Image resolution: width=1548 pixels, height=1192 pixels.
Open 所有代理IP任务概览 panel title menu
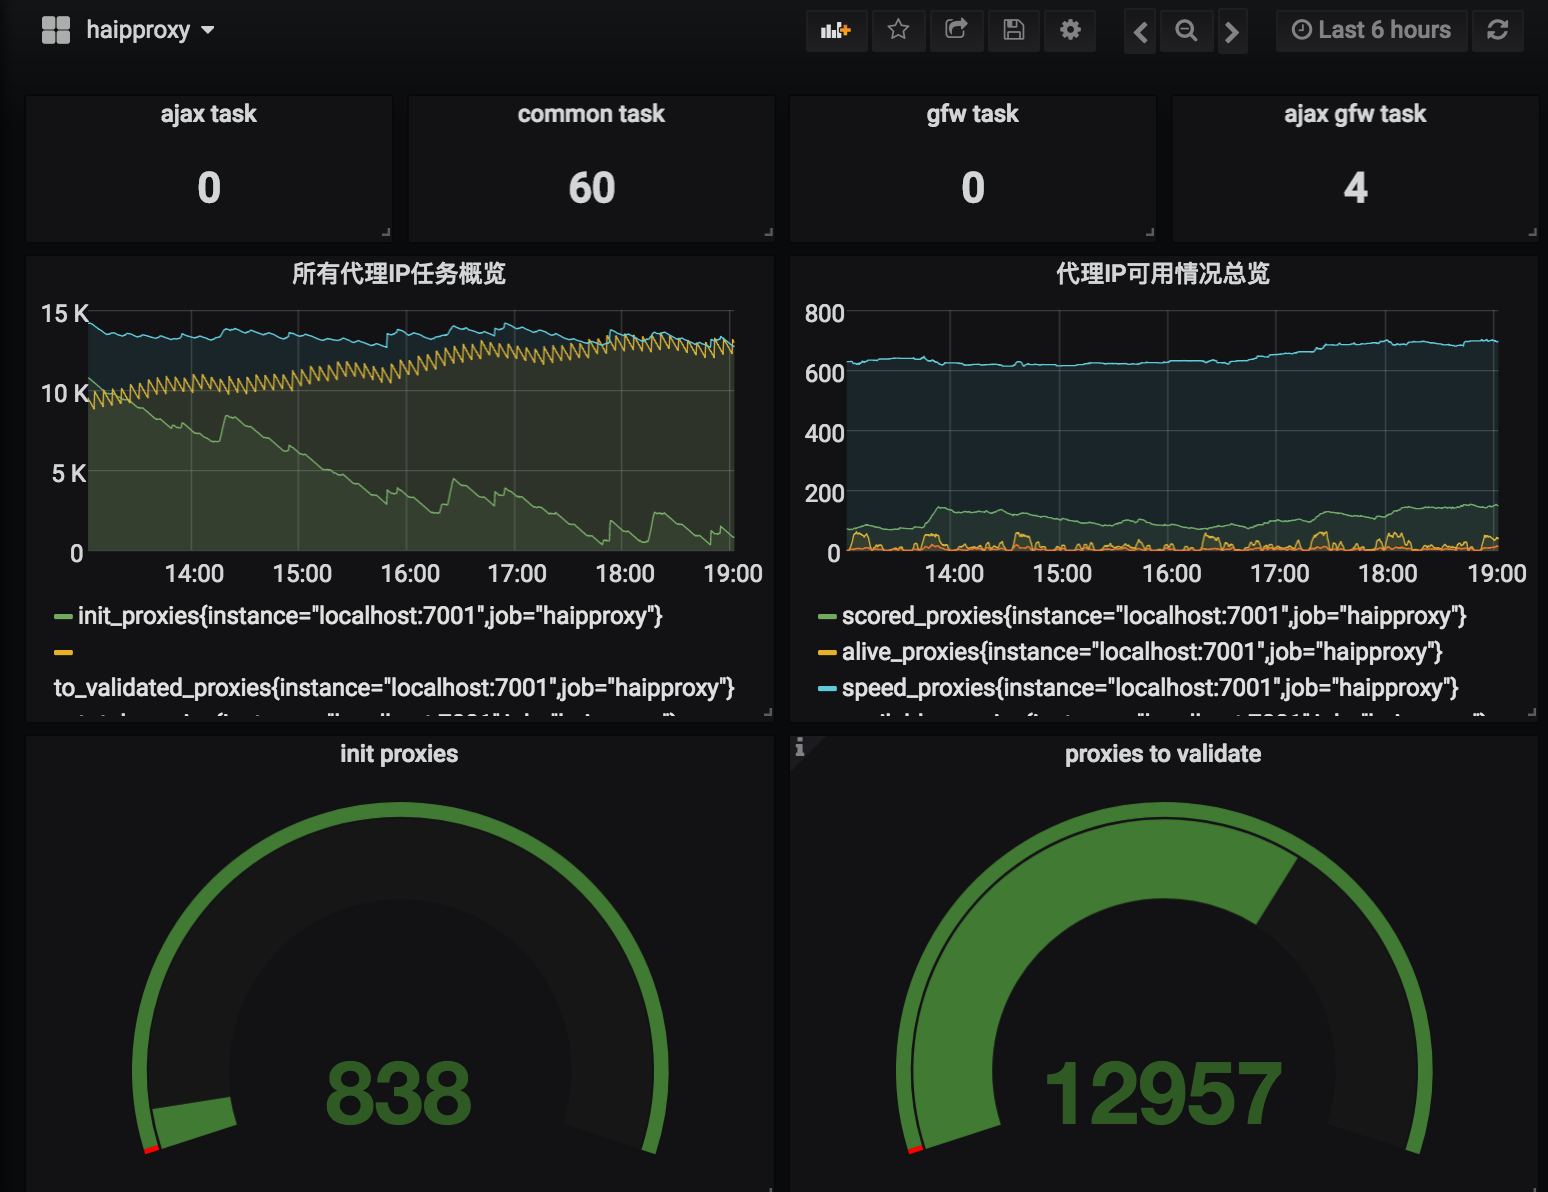click(x=399, y=273)
